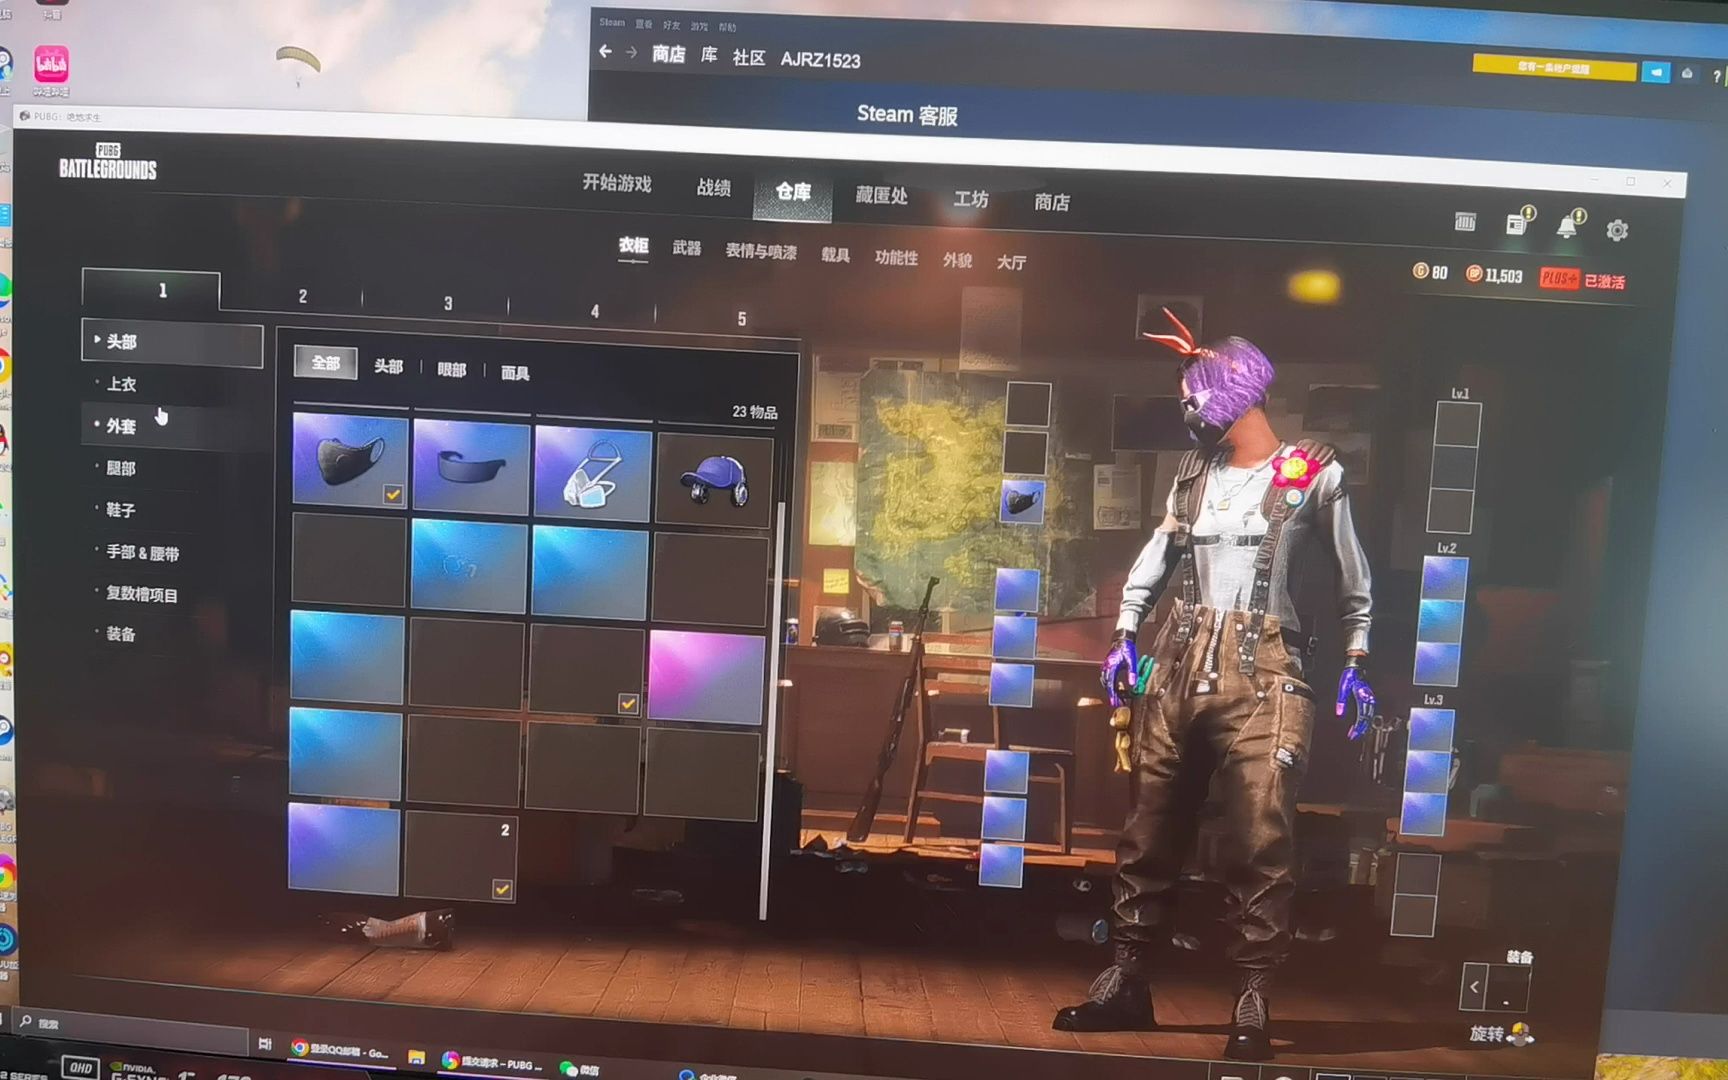Go to the 开始游戏 tab

(x=617, y=183)
